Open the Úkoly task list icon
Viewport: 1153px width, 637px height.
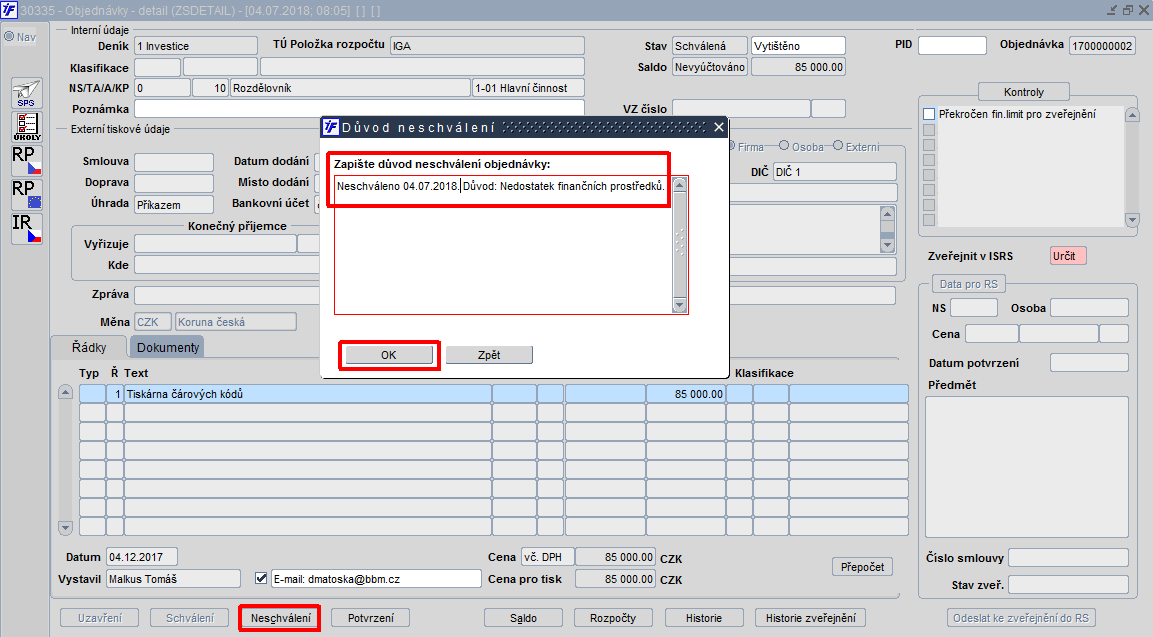pos(26,127)
